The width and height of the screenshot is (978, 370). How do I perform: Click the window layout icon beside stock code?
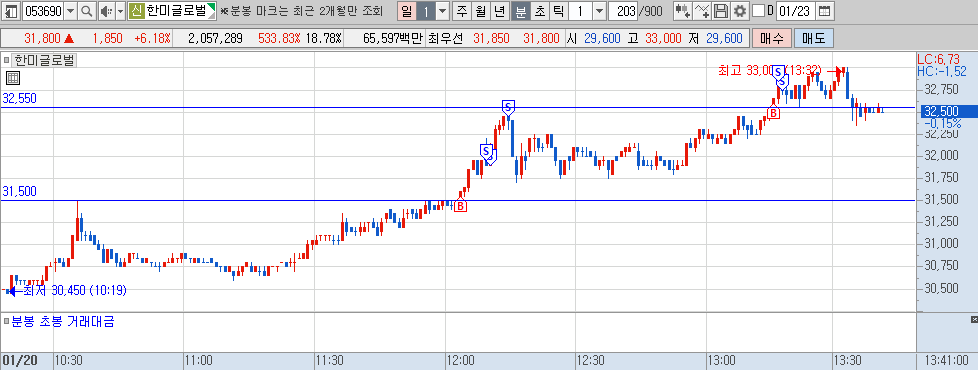click(11, 11)
